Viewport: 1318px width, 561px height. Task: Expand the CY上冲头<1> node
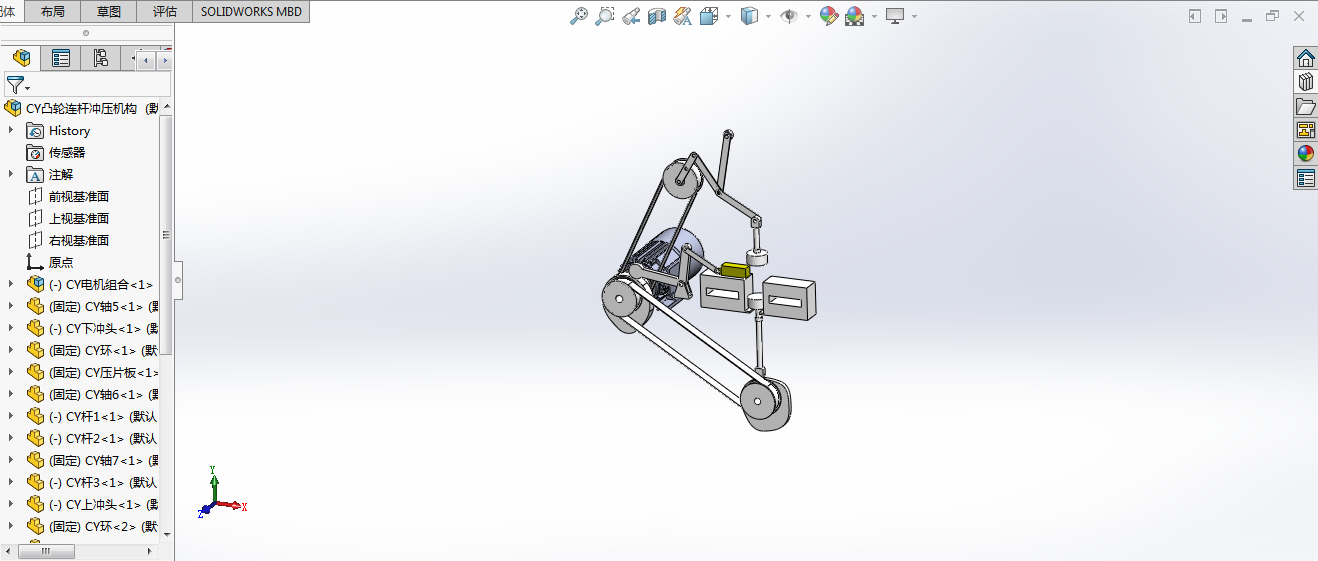coord(11,504)
